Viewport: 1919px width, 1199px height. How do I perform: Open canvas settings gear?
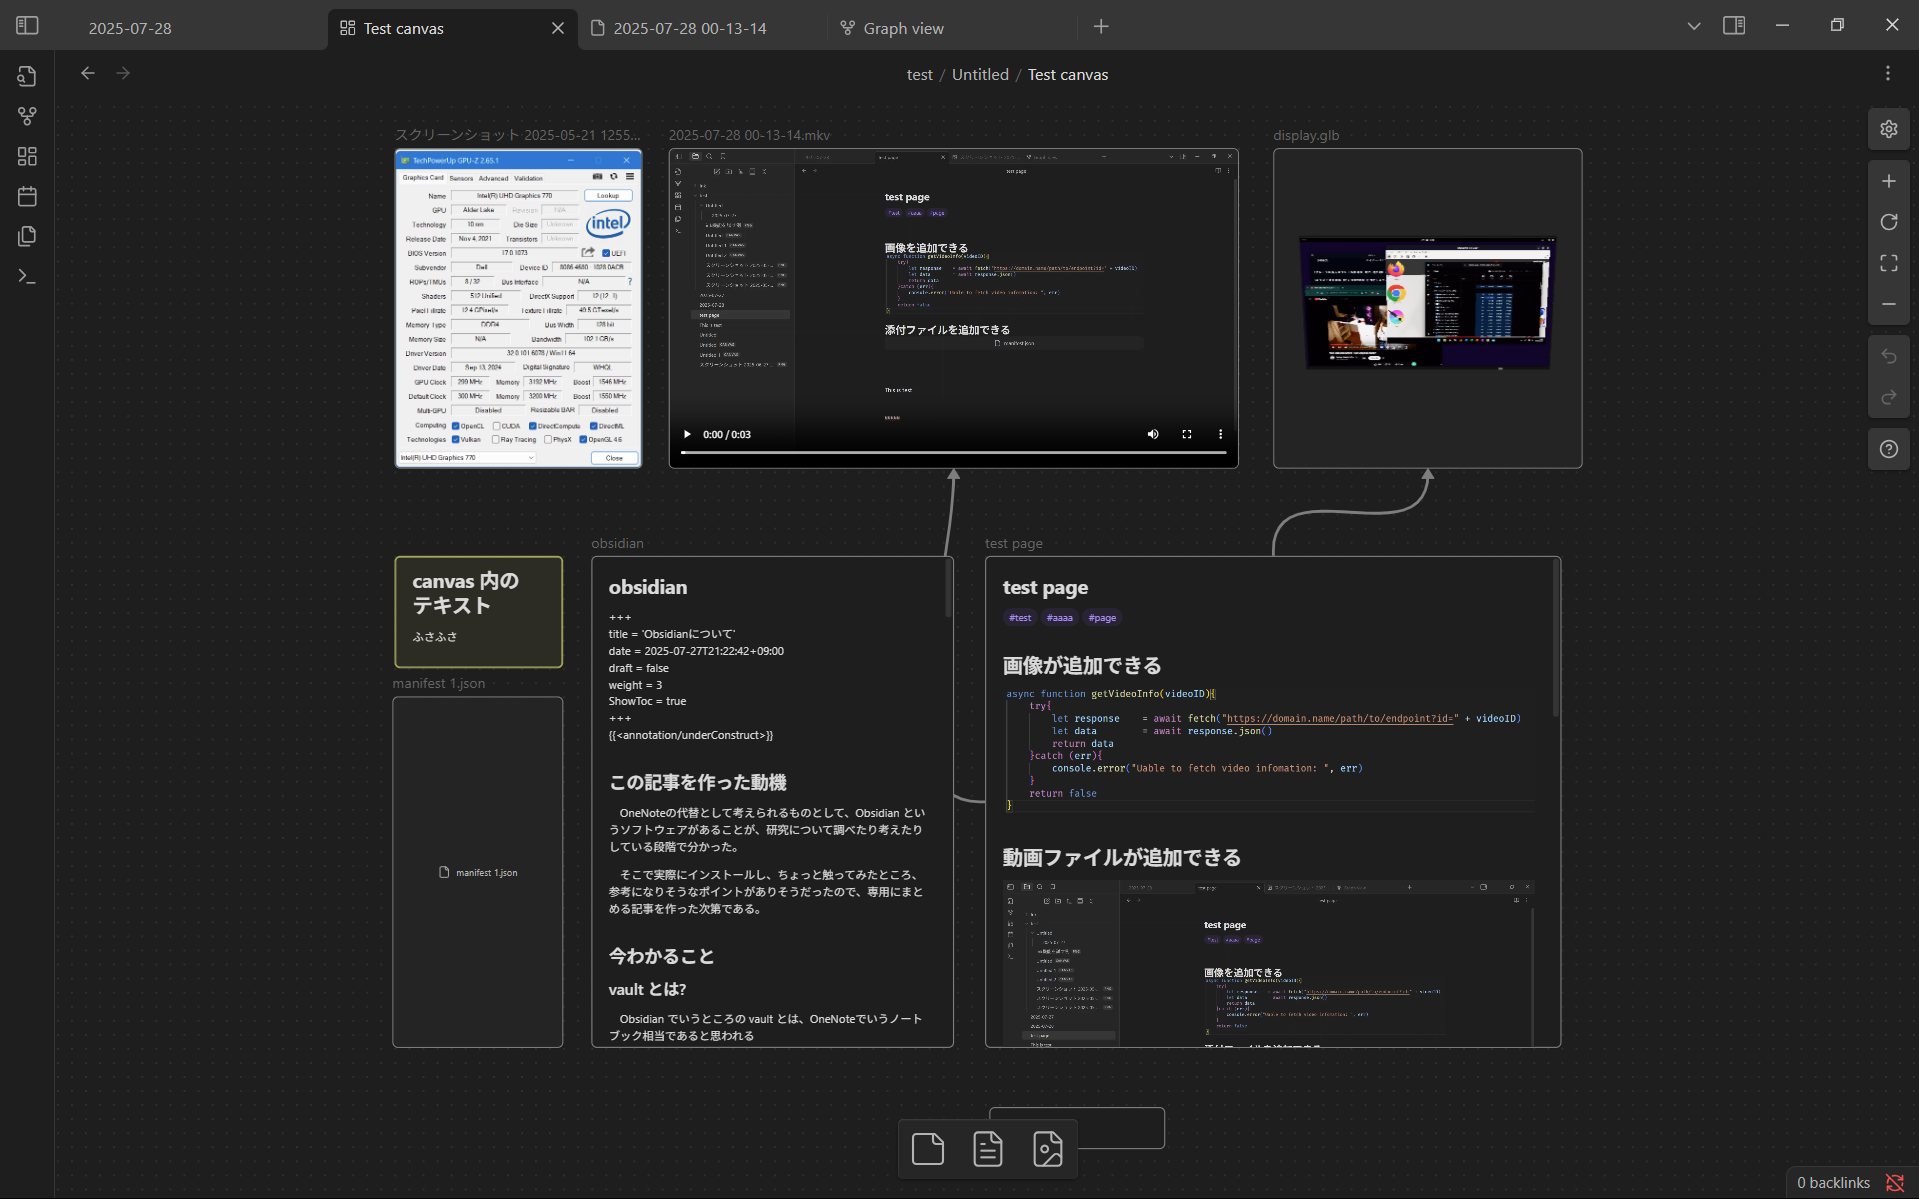coord(1888,129)
